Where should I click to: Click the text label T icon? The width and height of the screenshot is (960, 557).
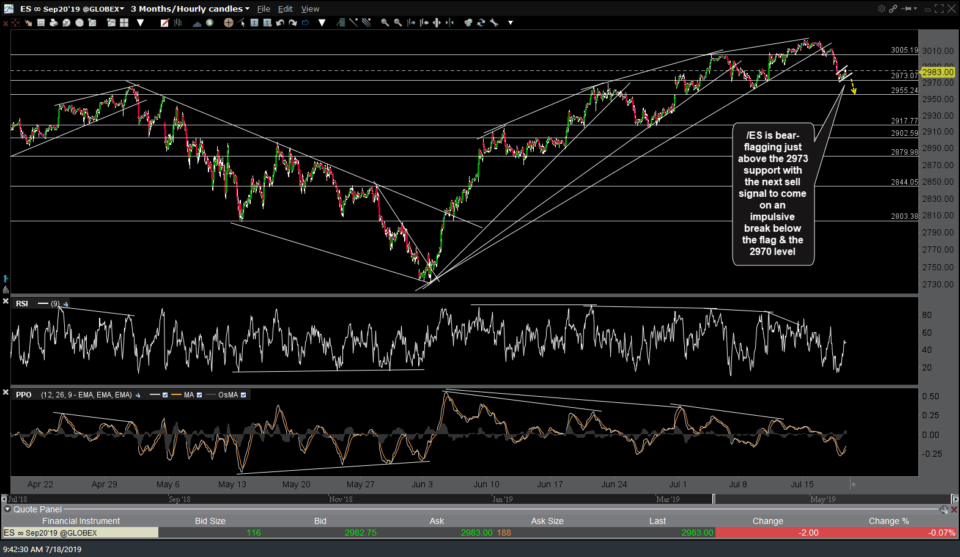(254, 23)
